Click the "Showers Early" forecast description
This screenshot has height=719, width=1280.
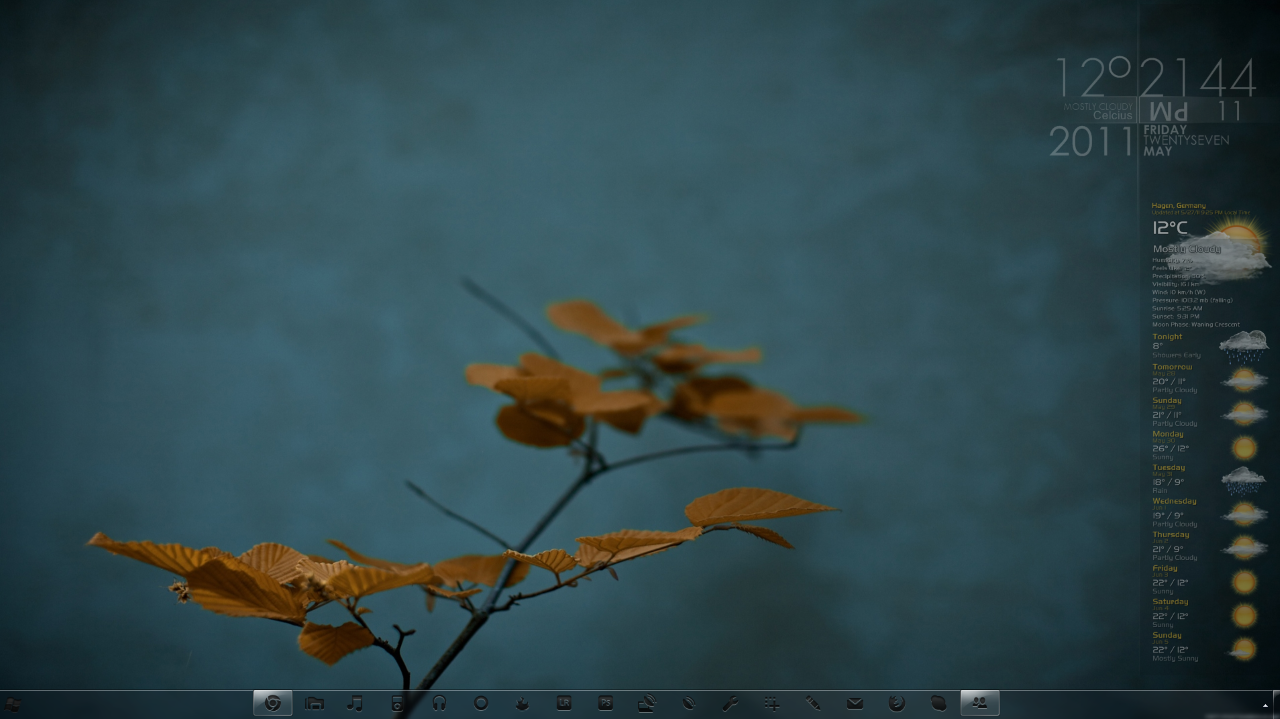click(1176, 355)
